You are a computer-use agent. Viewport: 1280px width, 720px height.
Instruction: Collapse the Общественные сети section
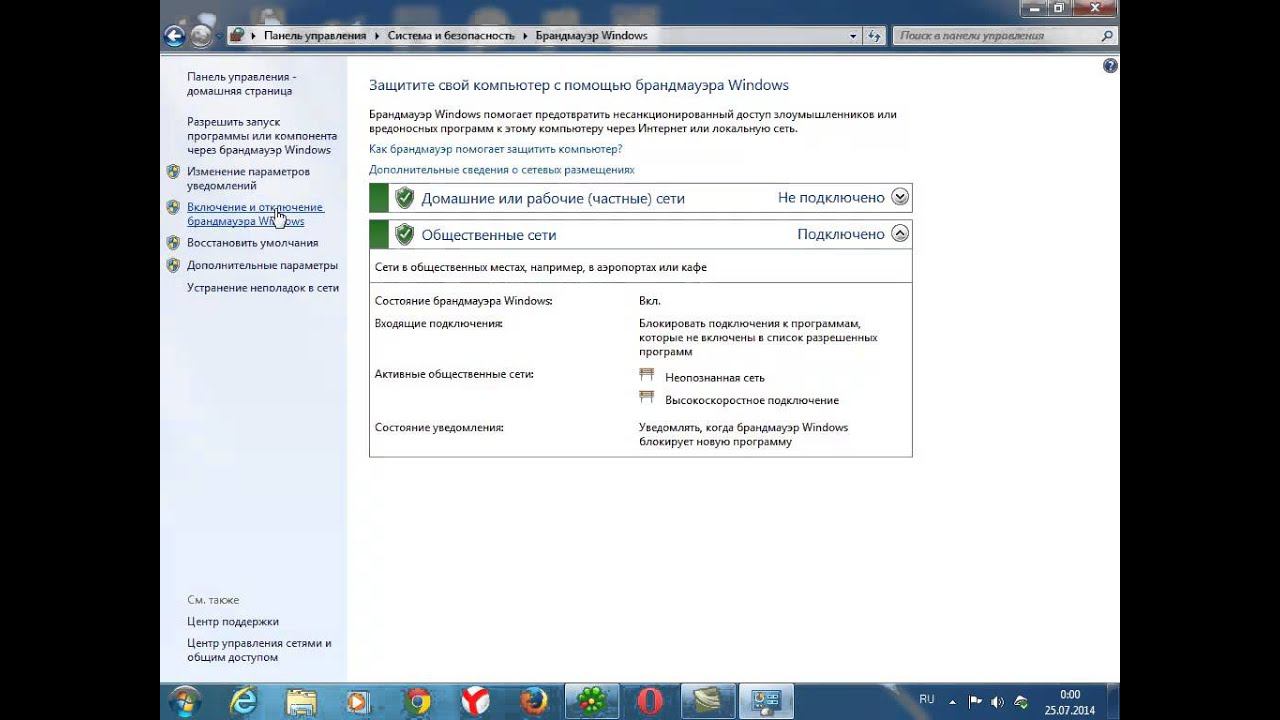pos(900,234)
